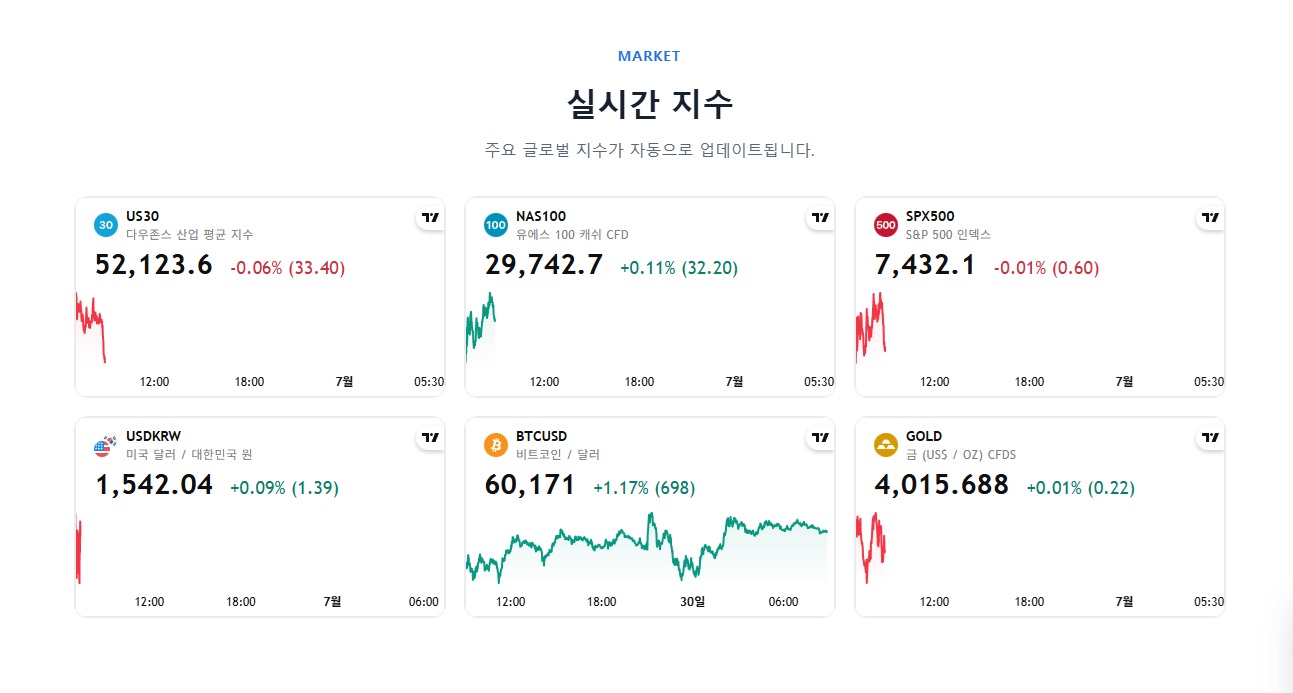The width and height of the screenshot is (1293, 693).
Task: Open TradingView logo in USDKRW card
Action: (430, 437)
